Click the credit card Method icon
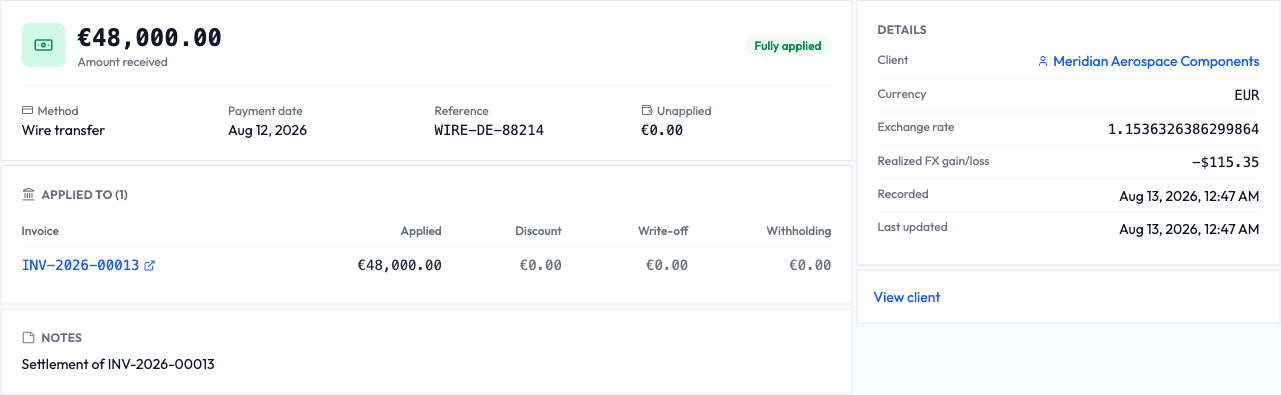The width and height of the screenshot is (1281, 395). coord(27,111)
